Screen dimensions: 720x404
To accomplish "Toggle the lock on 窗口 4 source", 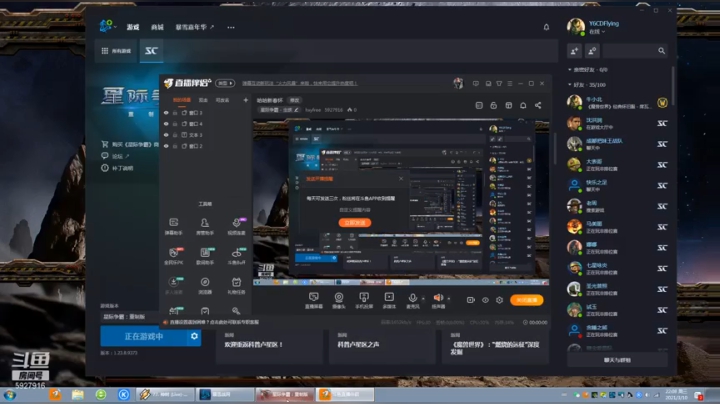I will [175, 123].
